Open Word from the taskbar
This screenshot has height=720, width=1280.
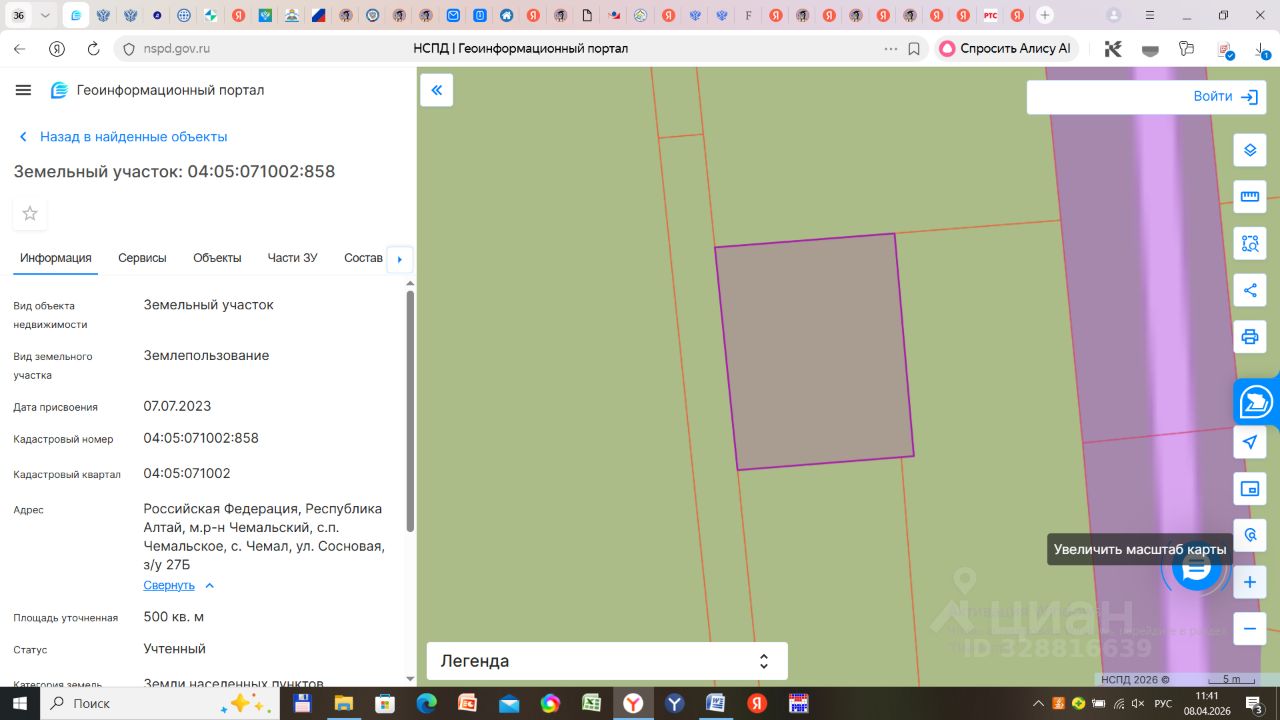coord(716,703)
